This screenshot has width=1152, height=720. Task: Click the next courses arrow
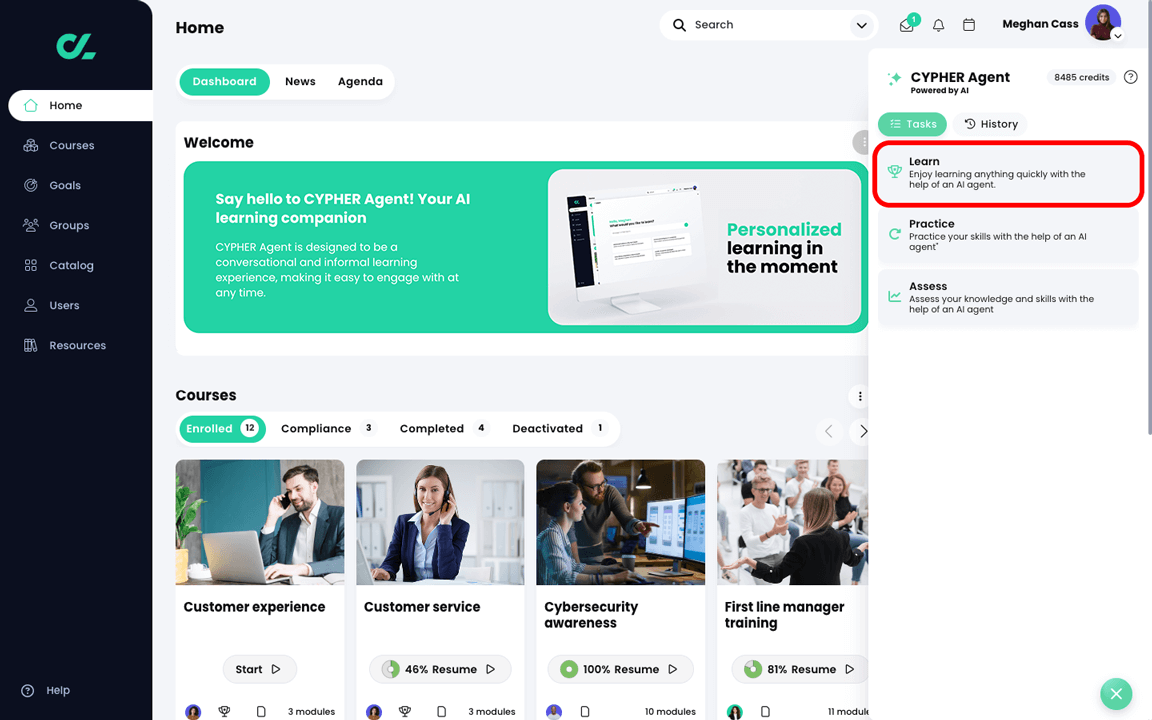click(x=862, y=431)
